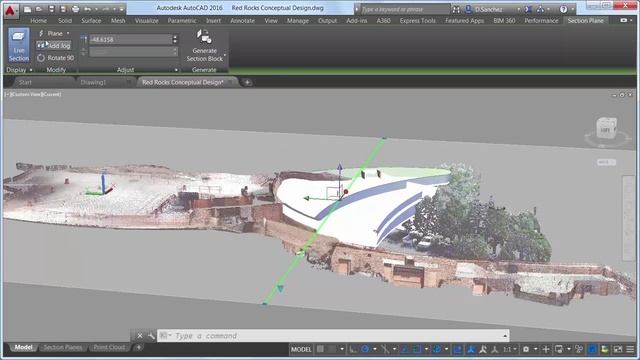
Task: Open the Mesh ribbon tab
Action: coord(118,20)
